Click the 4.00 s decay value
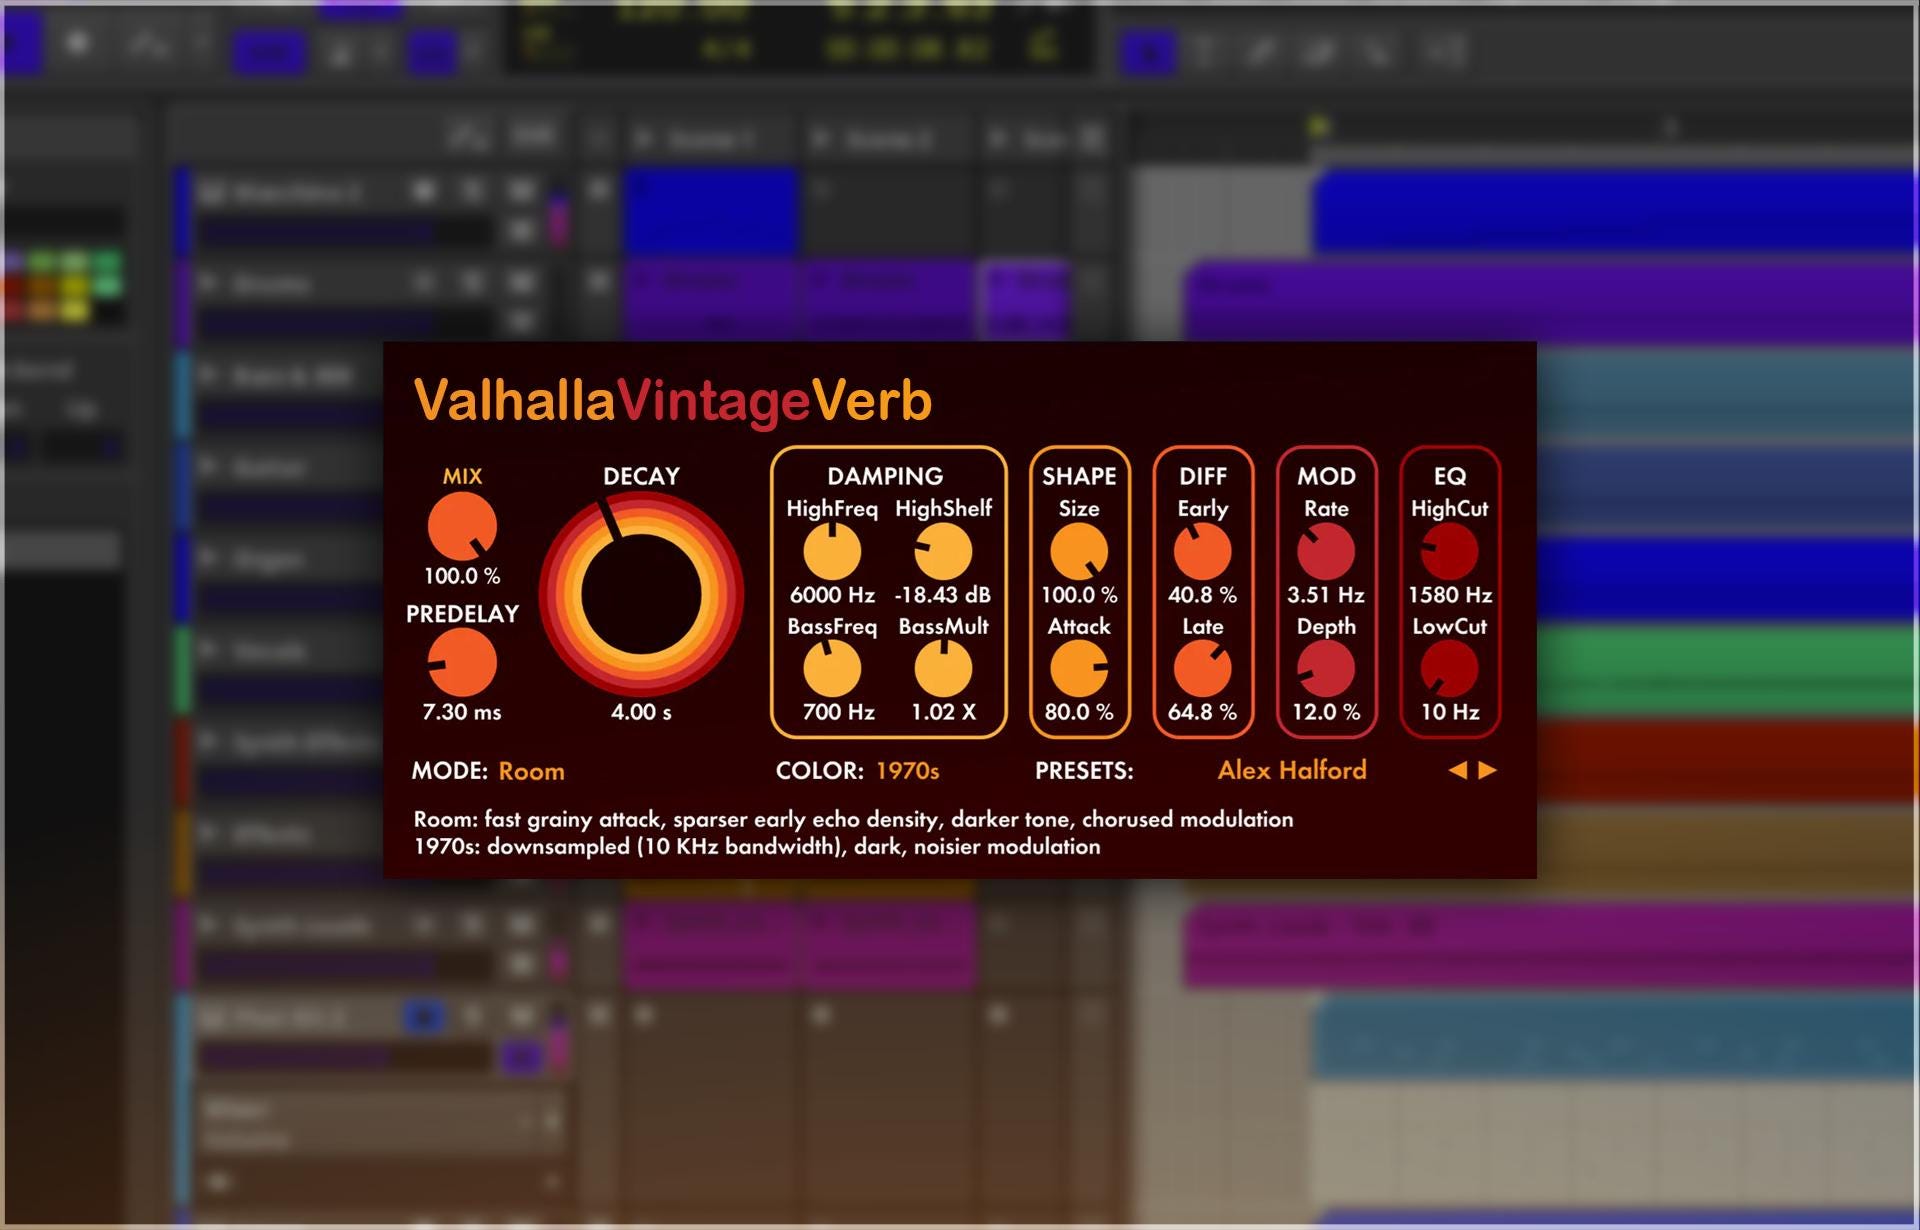The width and height of the screenshot is (1920, 1230). pos(641,712)
